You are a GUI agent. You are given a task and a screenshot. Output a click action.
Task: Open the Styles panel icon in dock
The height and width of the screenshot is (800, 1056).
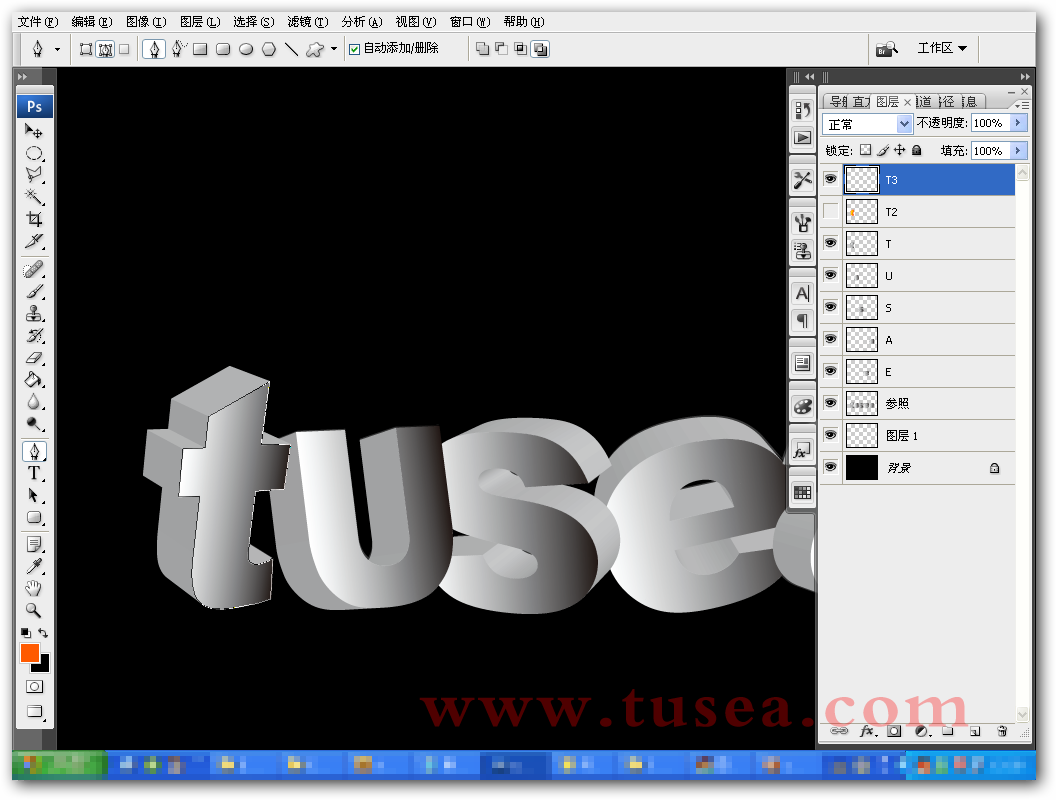tap(802, 451)
